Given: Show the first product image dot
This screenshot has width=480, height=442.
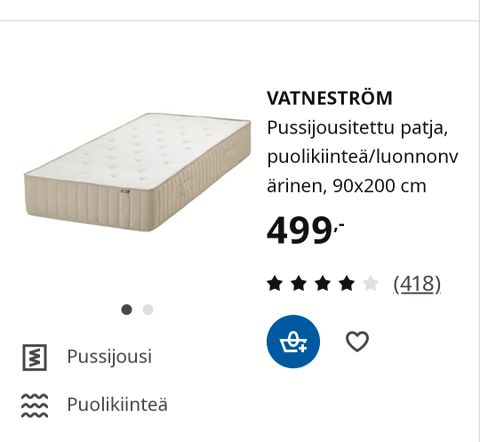Looking at the screenshot, I should (127, 310).
